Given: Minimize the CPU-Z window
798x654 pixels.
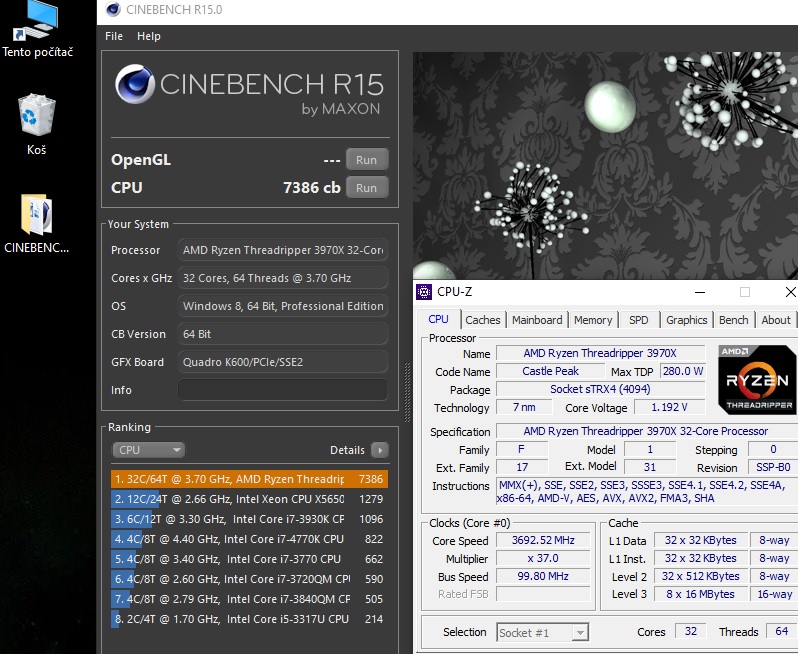Looking at the screenshot, I should pos(700,292).
